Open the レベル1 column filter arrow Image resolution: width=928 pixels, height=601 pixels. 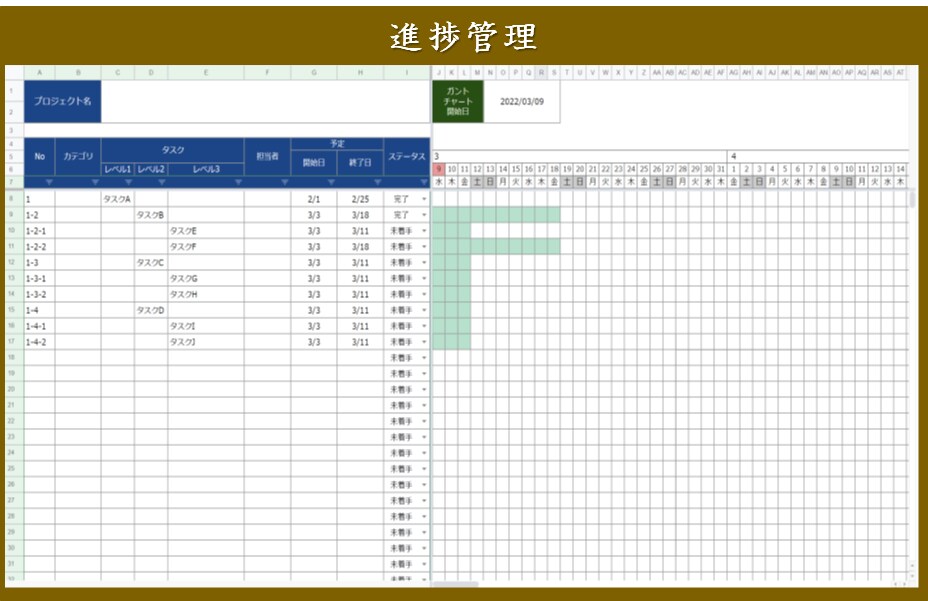pyautogui.click(x=128, y=182)
